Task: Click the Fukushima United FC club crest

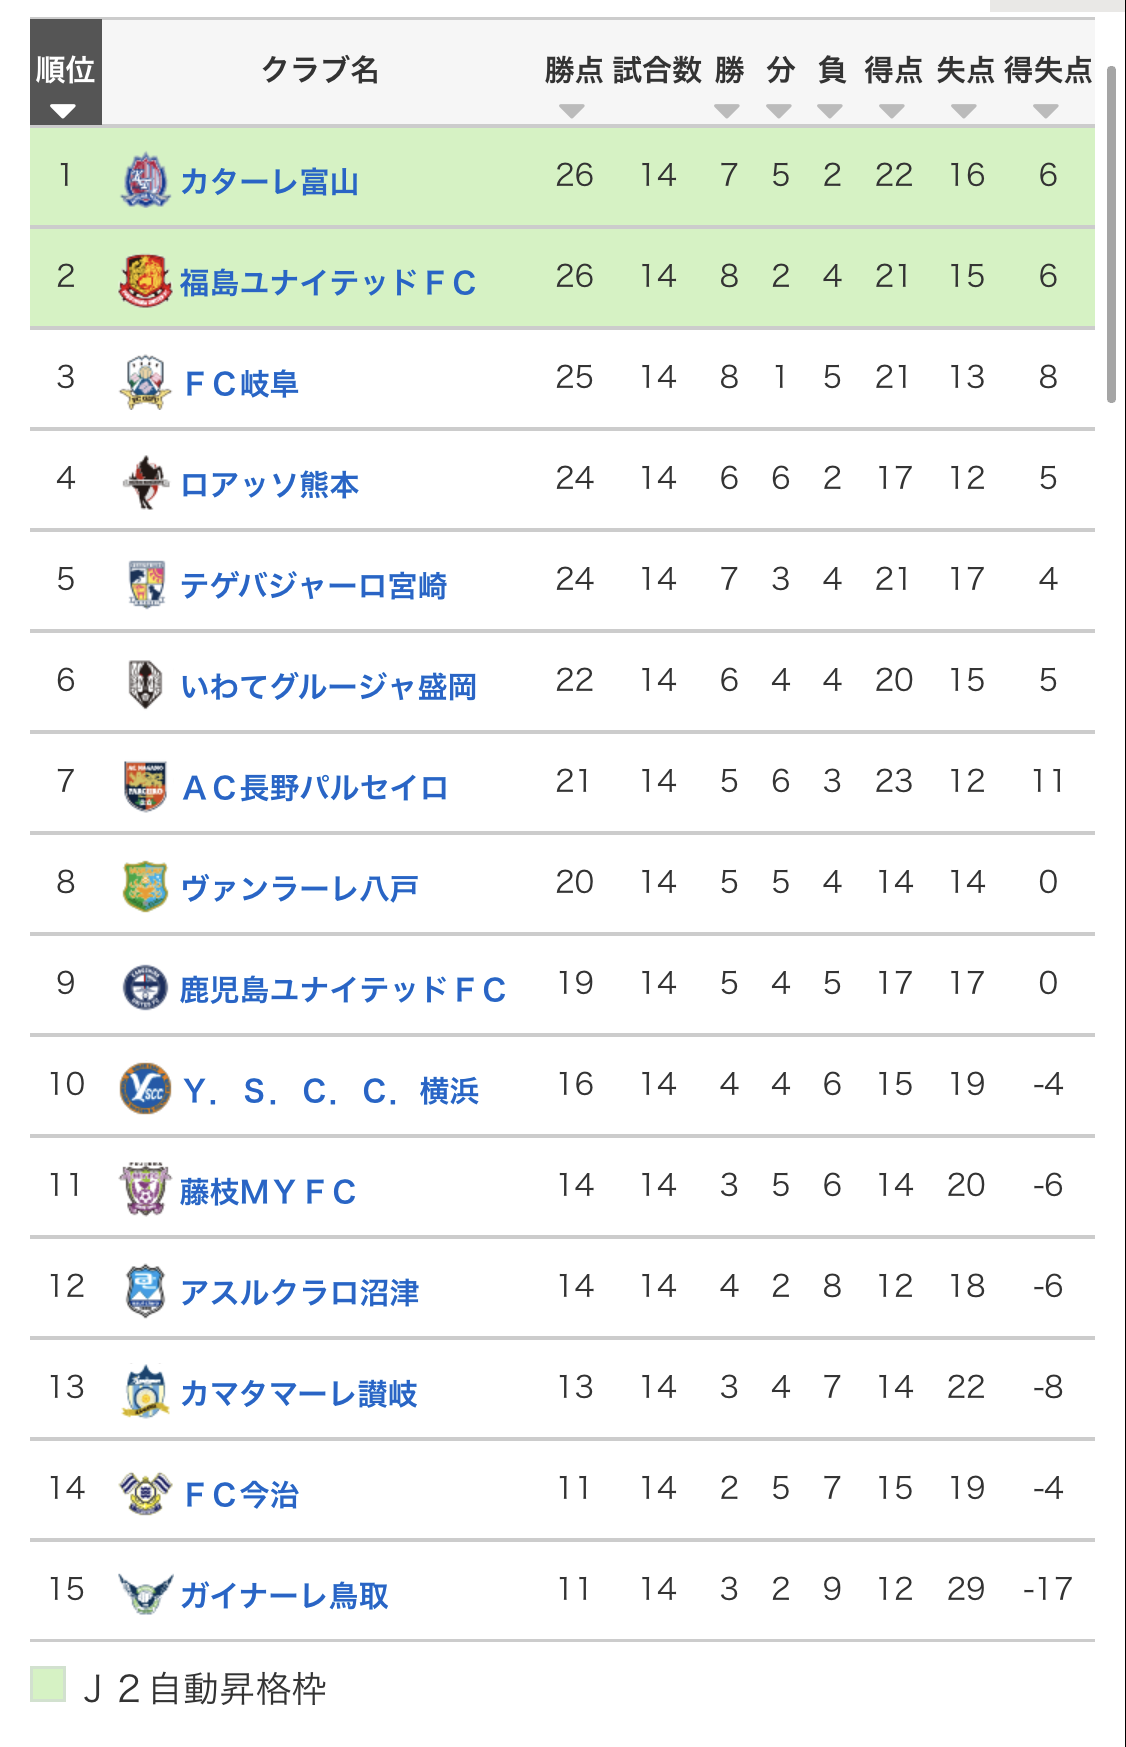Action: tap(145, 281)
